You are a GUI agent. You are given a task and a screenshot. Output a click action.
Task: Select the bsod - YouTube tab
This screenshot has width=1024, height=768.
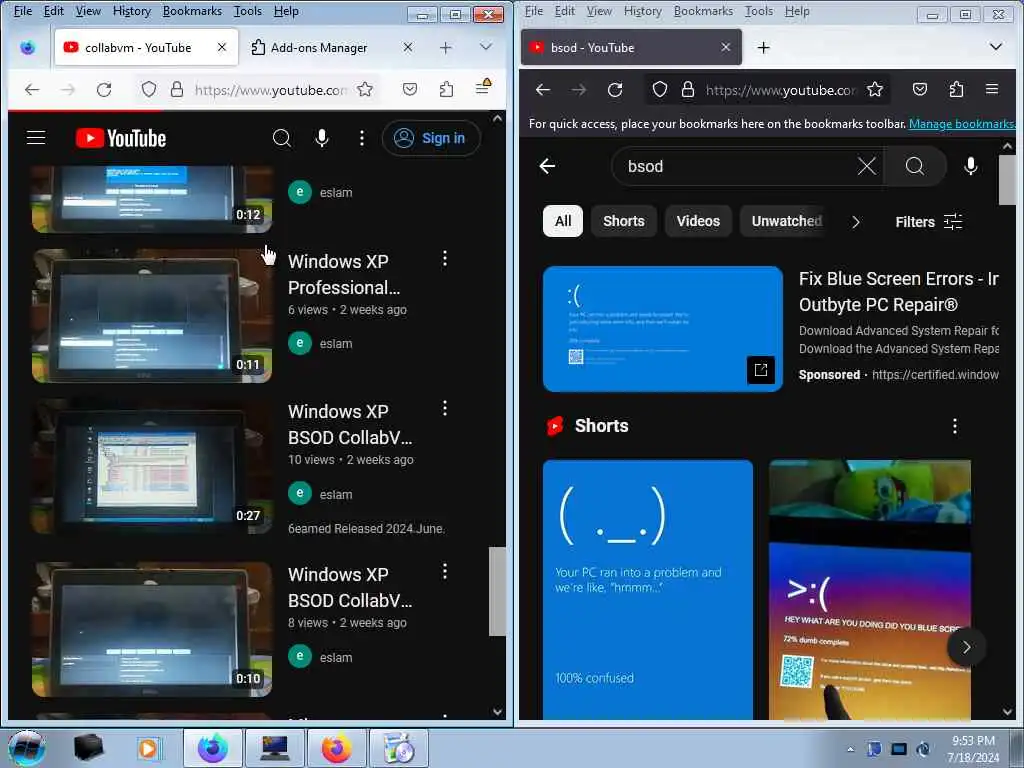[x=631, y=48]
